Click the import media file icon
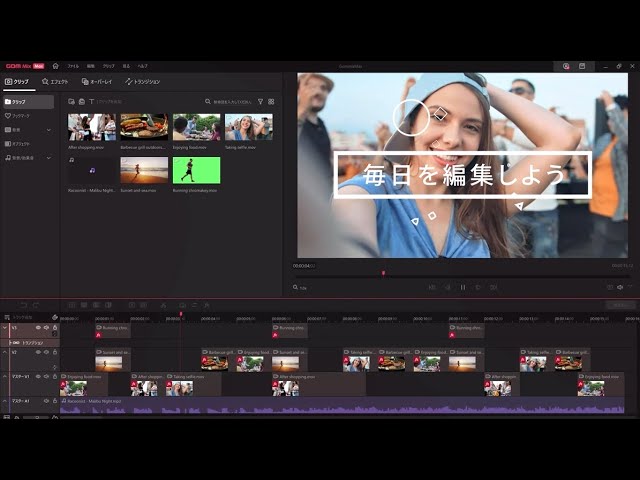The width and height of the screenshot is (640, 480). click(71, 102)
